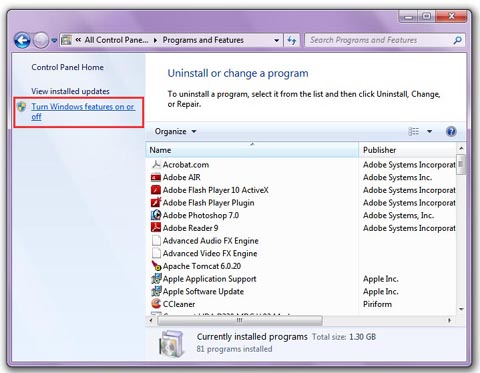Click the Refresh button
The image size is (480, 373).
tap(292, 40)
